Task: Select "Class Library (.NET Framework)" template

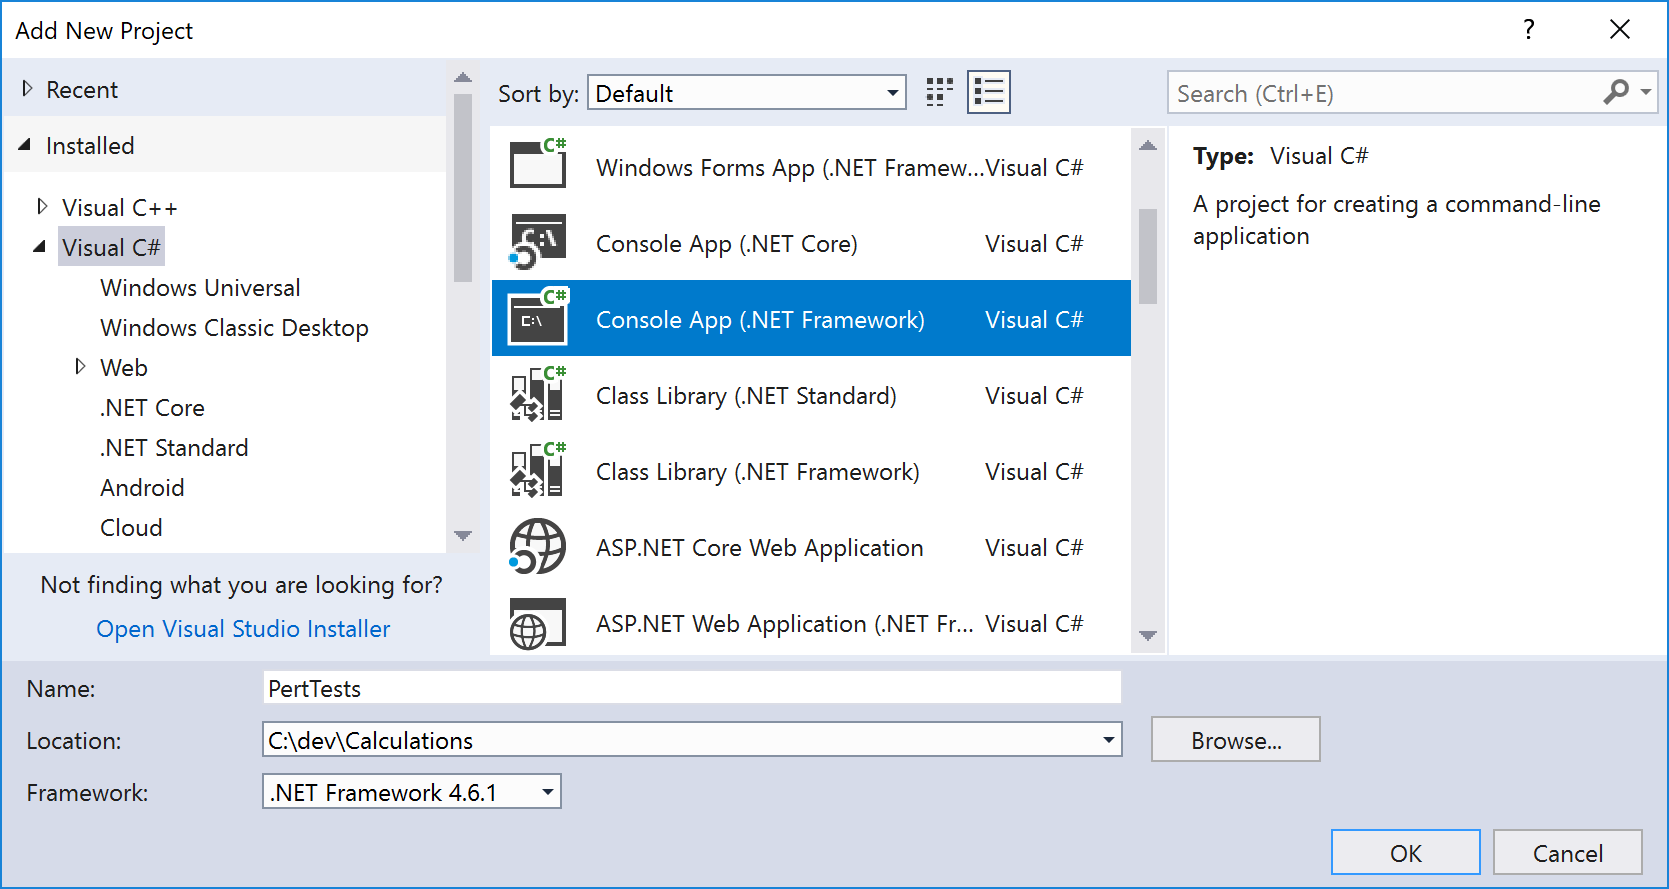Action: pos(811,470)
